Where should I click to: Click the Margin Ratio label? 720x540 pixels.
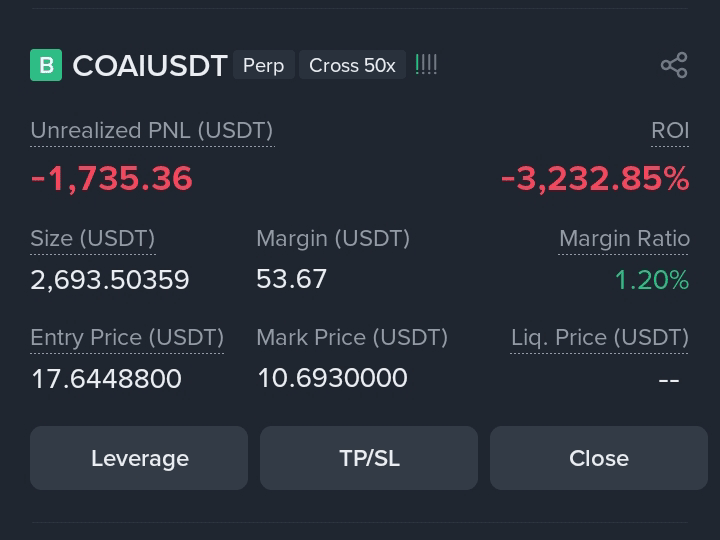(624, 239)
